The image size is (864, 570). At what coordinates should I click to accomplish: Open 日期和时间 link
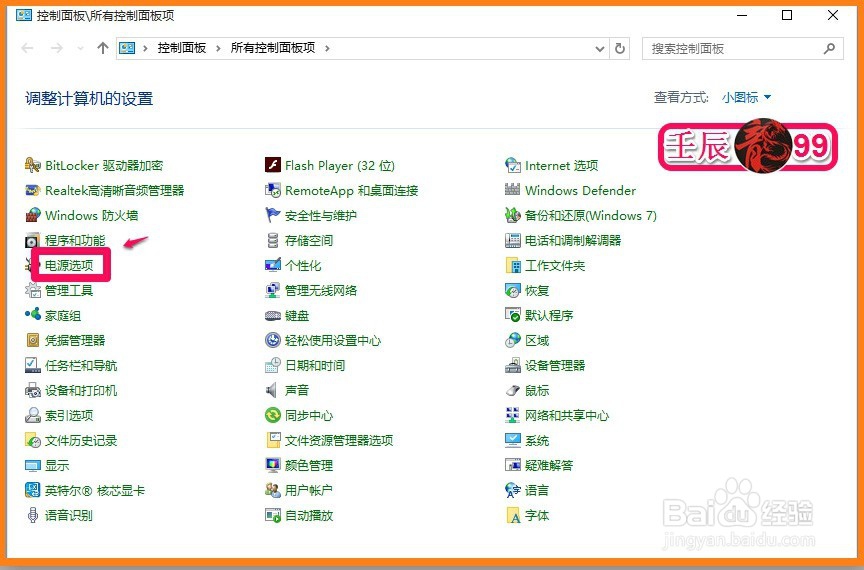pos(315,365)
